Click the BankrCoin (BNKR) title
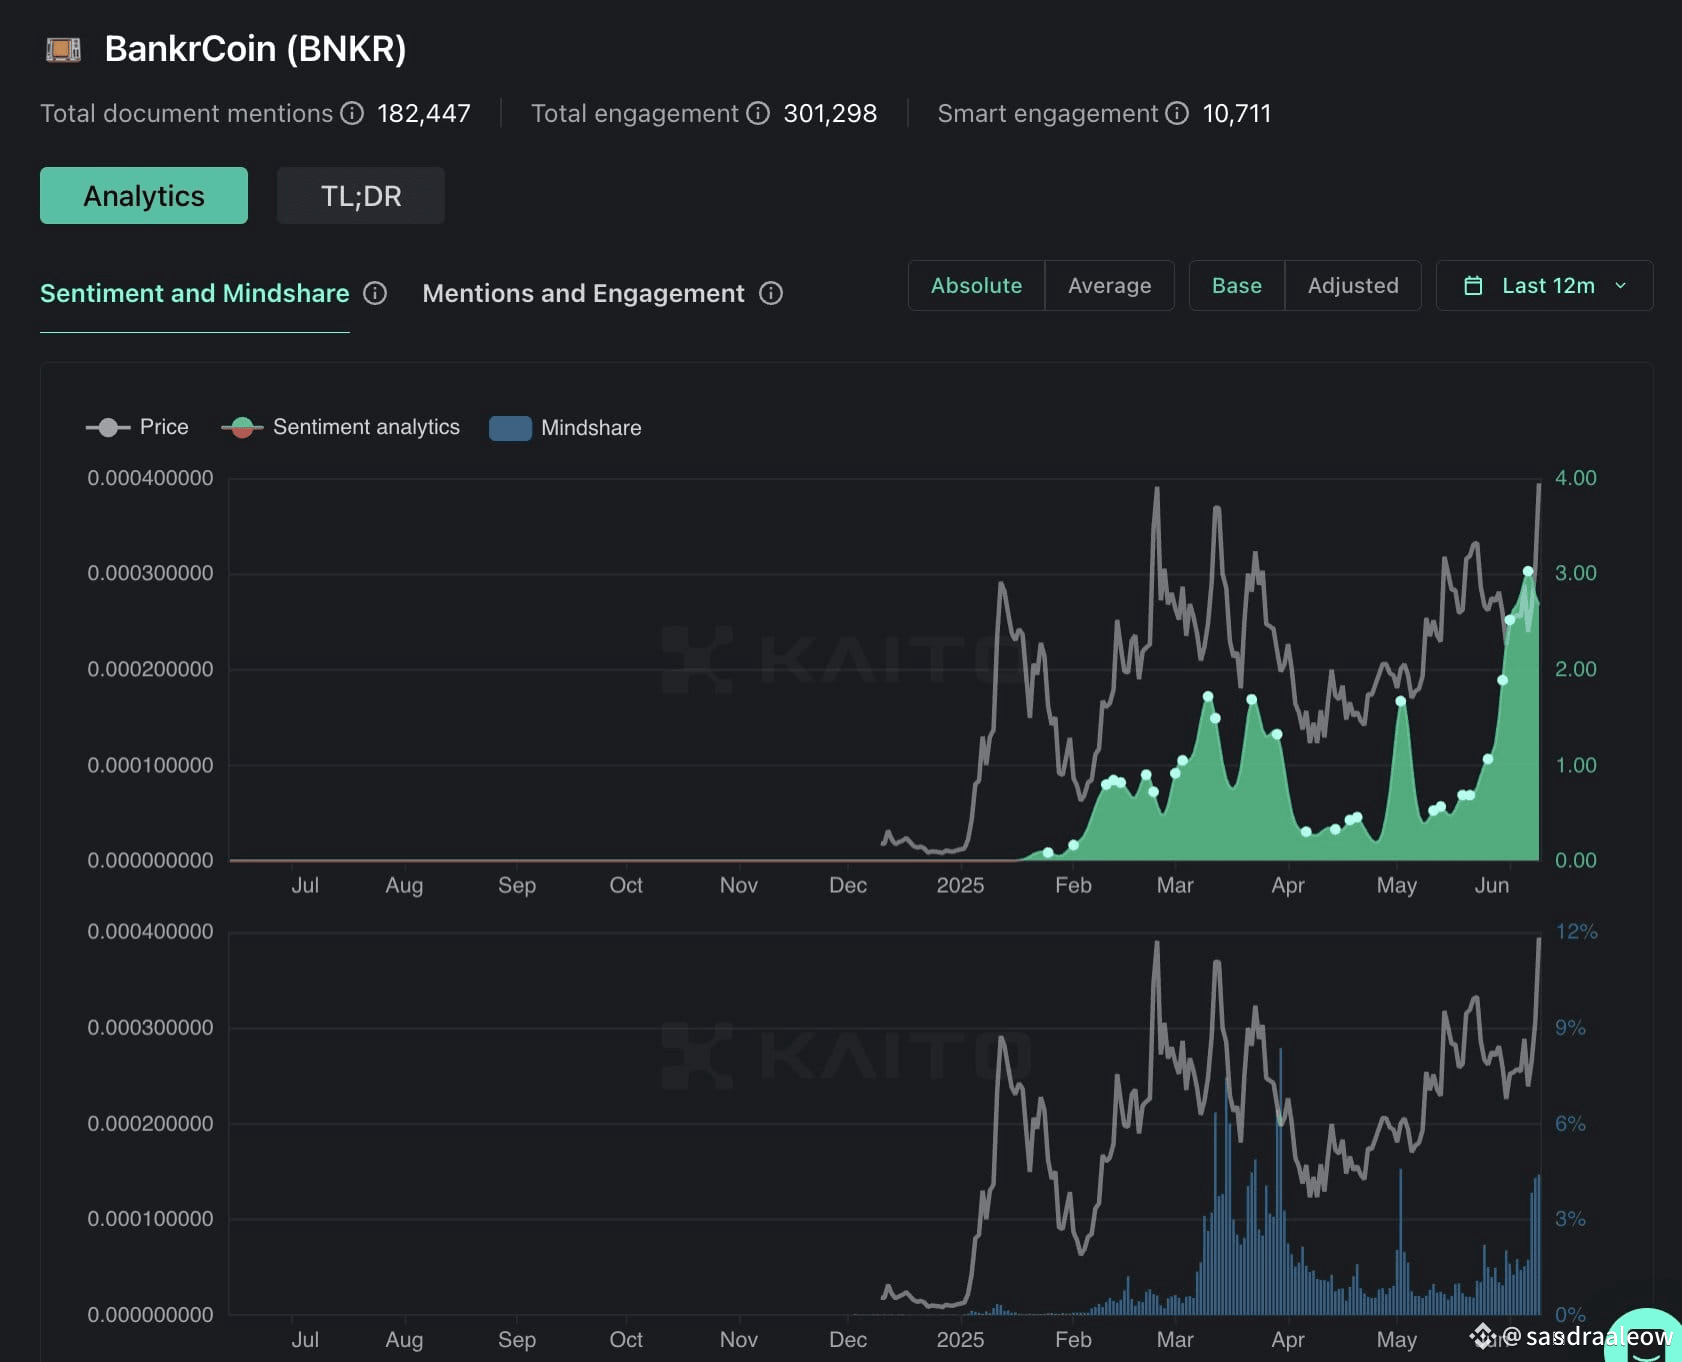Image resolution: width=1682 pixels, height=1362 pixels. (256, 49)
